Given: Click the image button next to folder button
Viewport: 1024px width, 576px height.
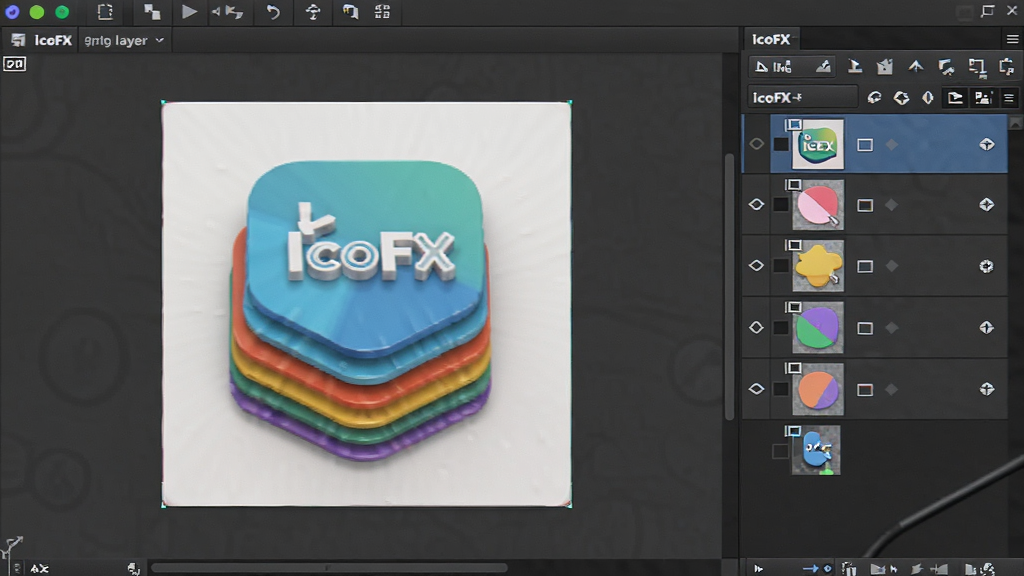Looking at the screenshot, I should point(983,98).
